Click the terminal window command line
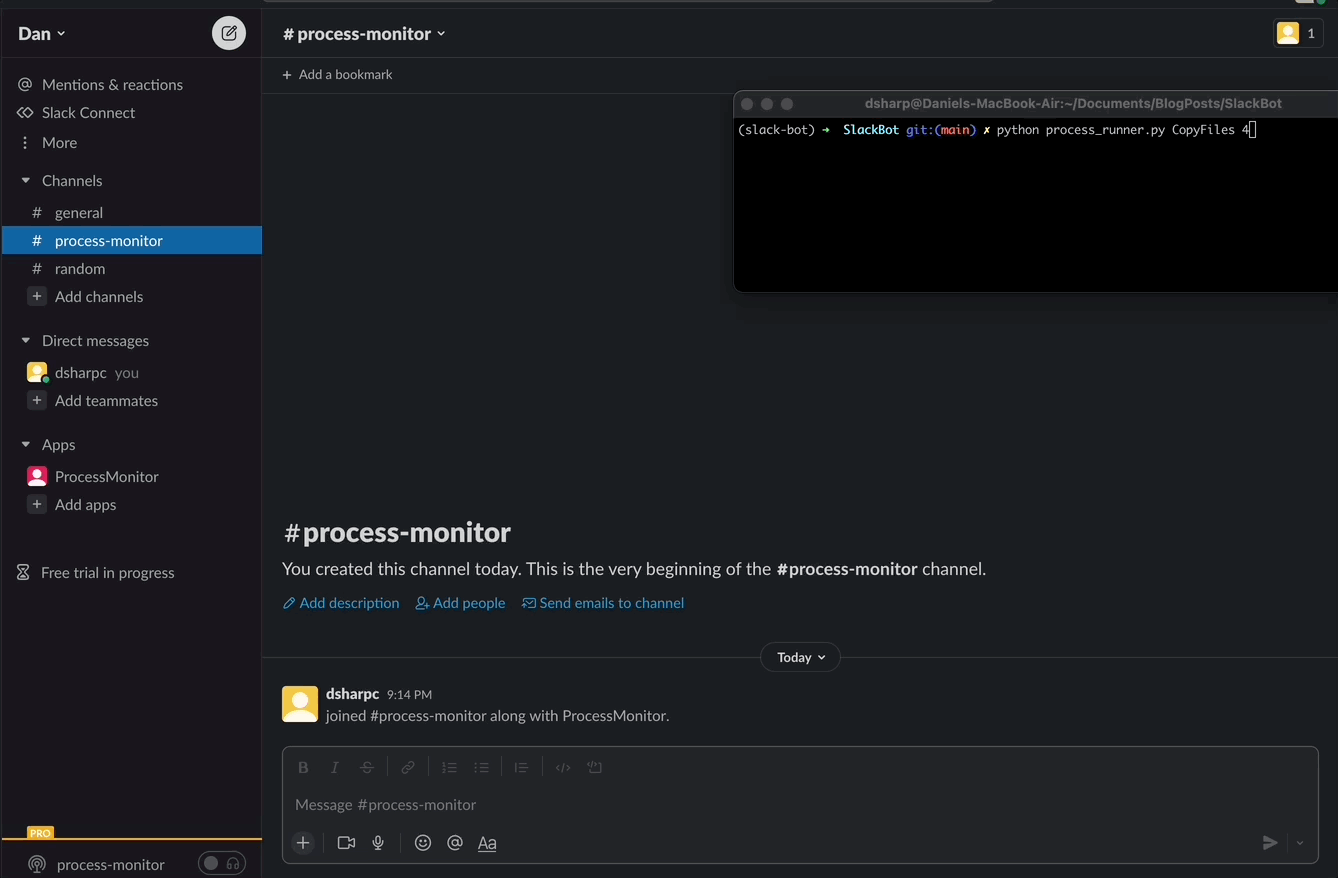This screenshot has height=878, width=1338. pos(996,130)
